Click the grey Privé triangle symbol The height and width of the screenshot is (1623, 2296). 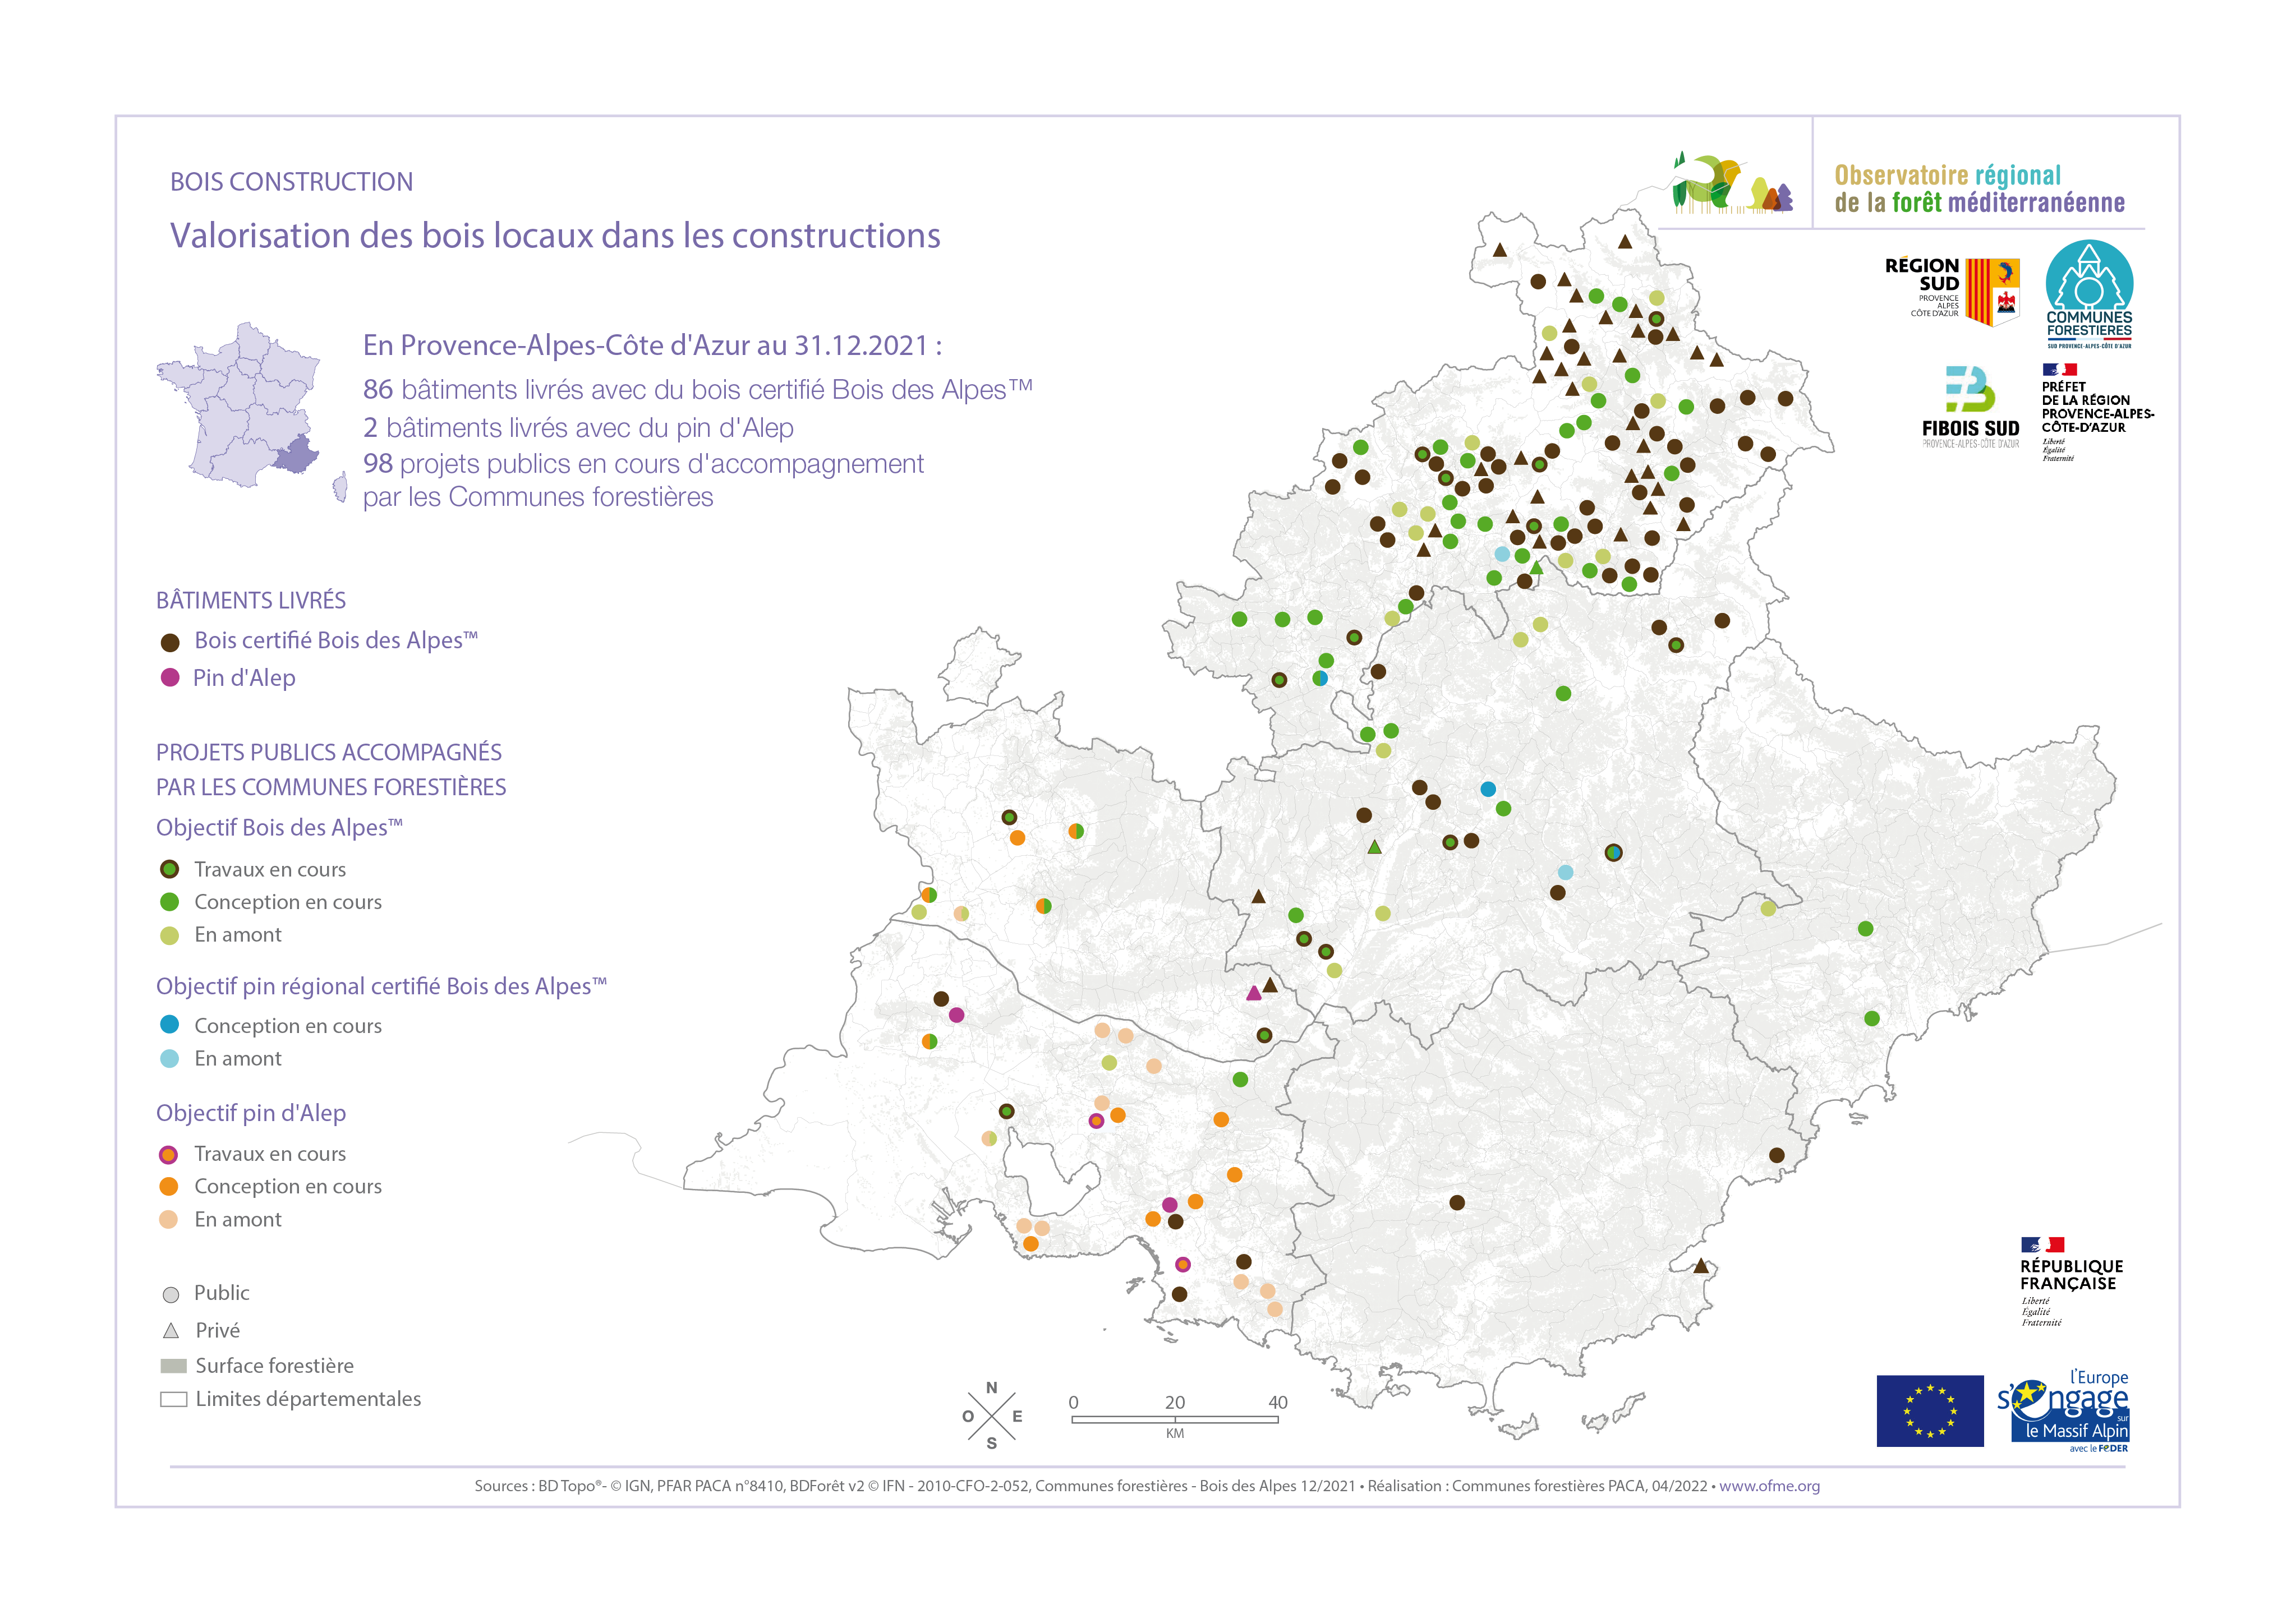click(171, 1331)
